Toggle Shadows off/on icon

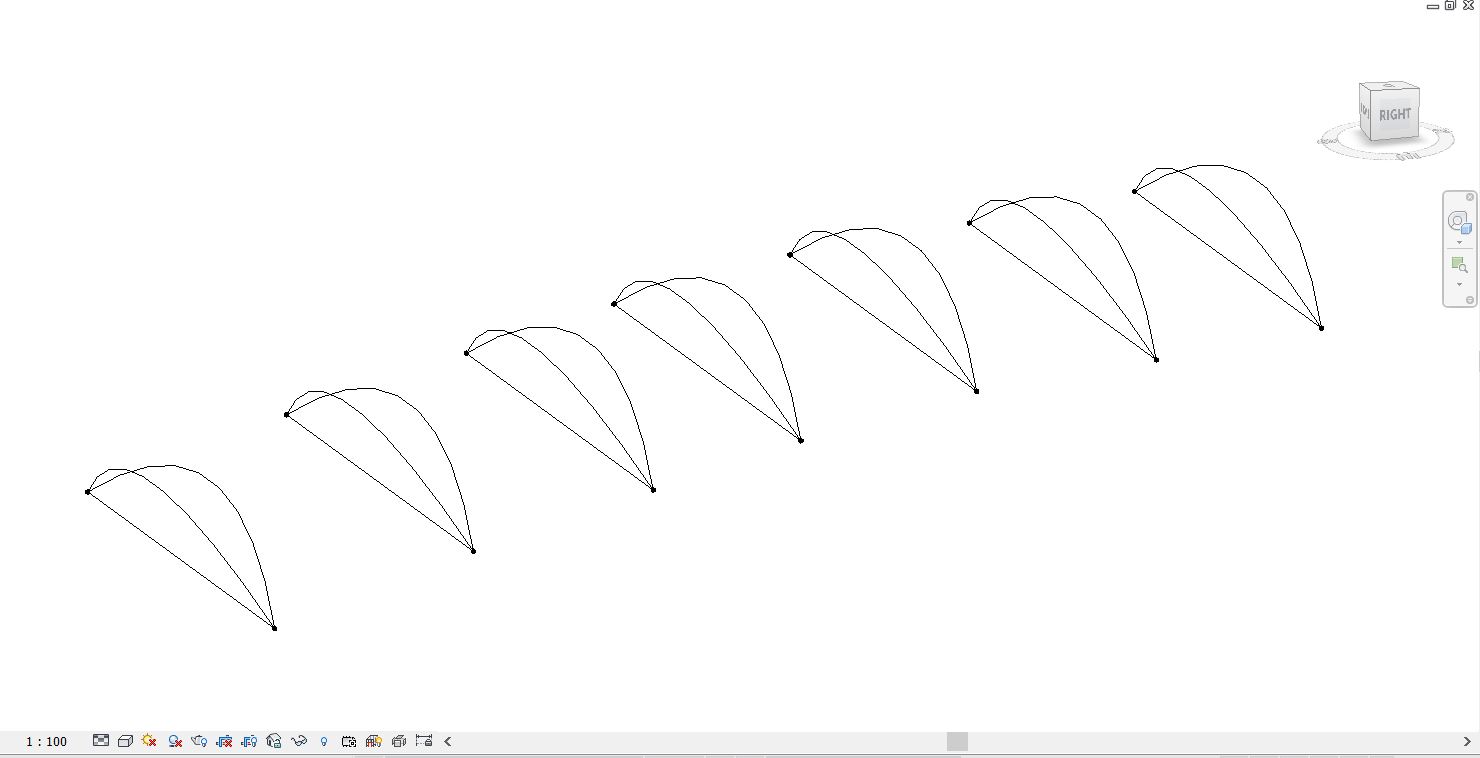coord(175,741)
